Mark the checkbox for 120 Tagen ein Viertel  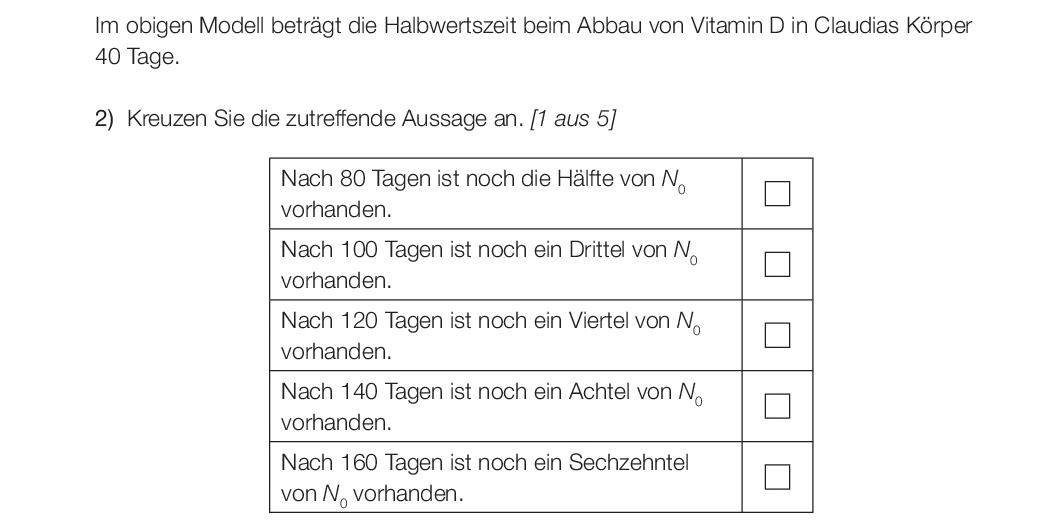[777, 335]
